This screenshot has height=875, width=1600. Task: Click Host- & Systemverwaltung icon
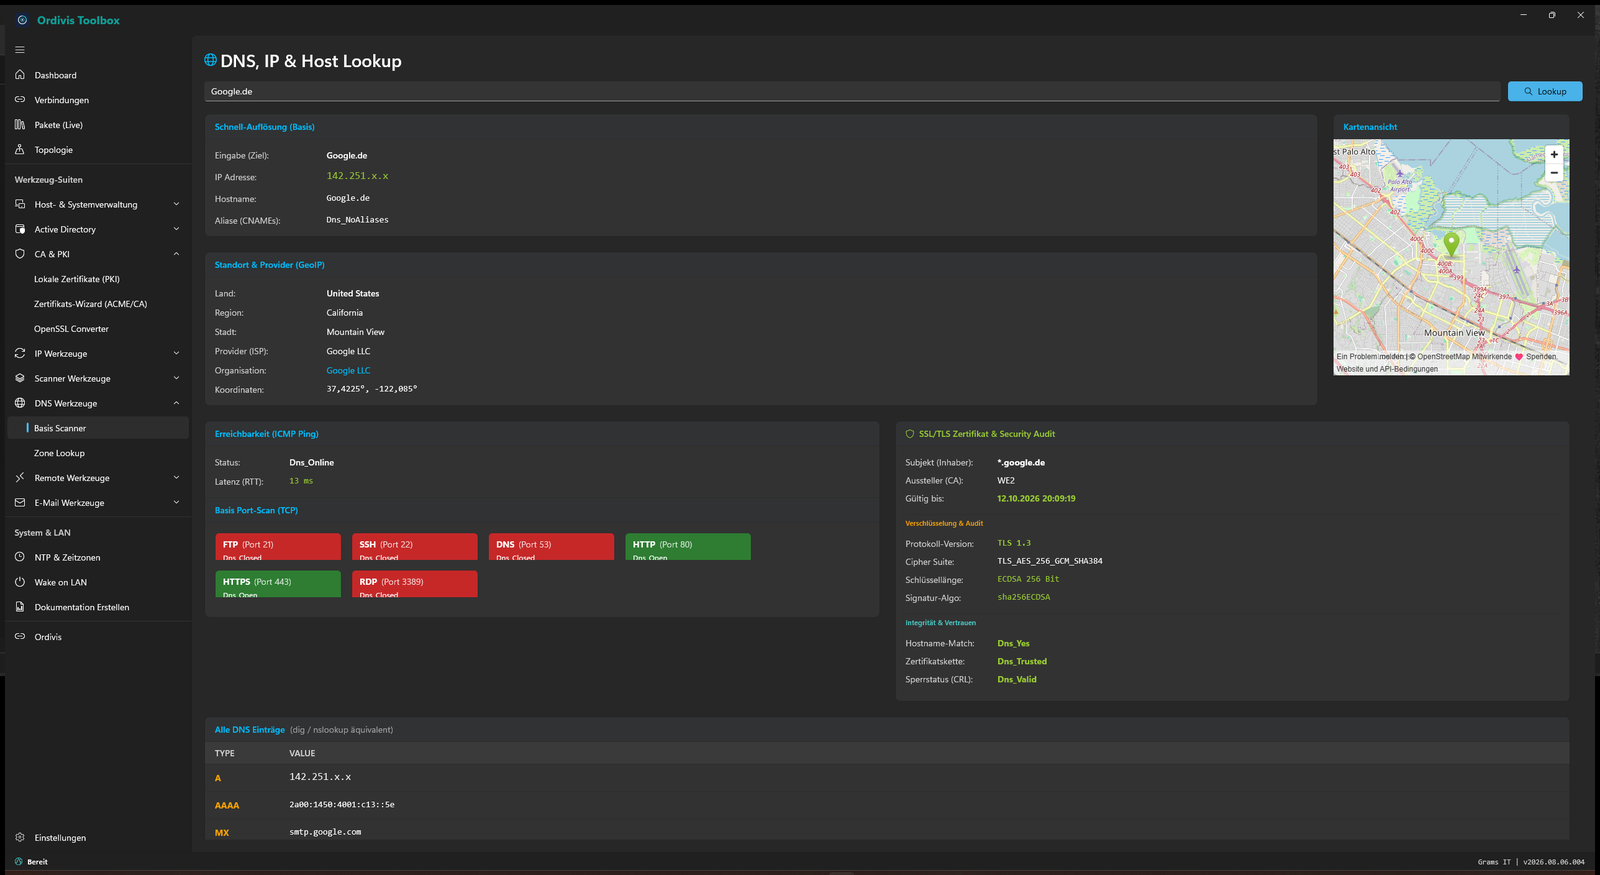[20, 204]
